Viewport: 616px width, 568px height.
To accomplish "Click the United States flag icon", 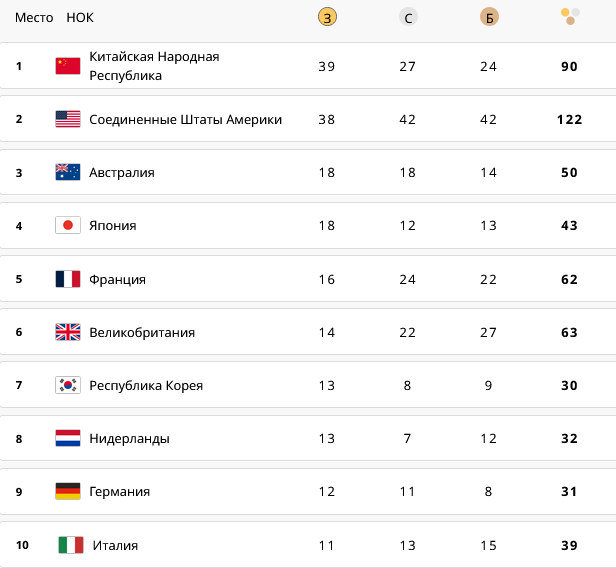I will pyautogui.click(x=68, y=119).
